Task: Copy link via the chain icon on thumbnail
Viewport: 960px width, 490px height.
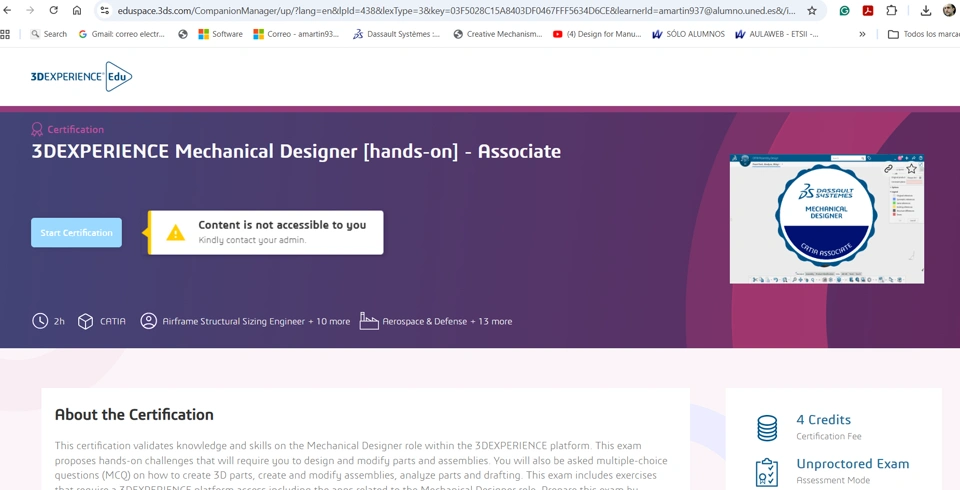Action: [x=888, y=169]
